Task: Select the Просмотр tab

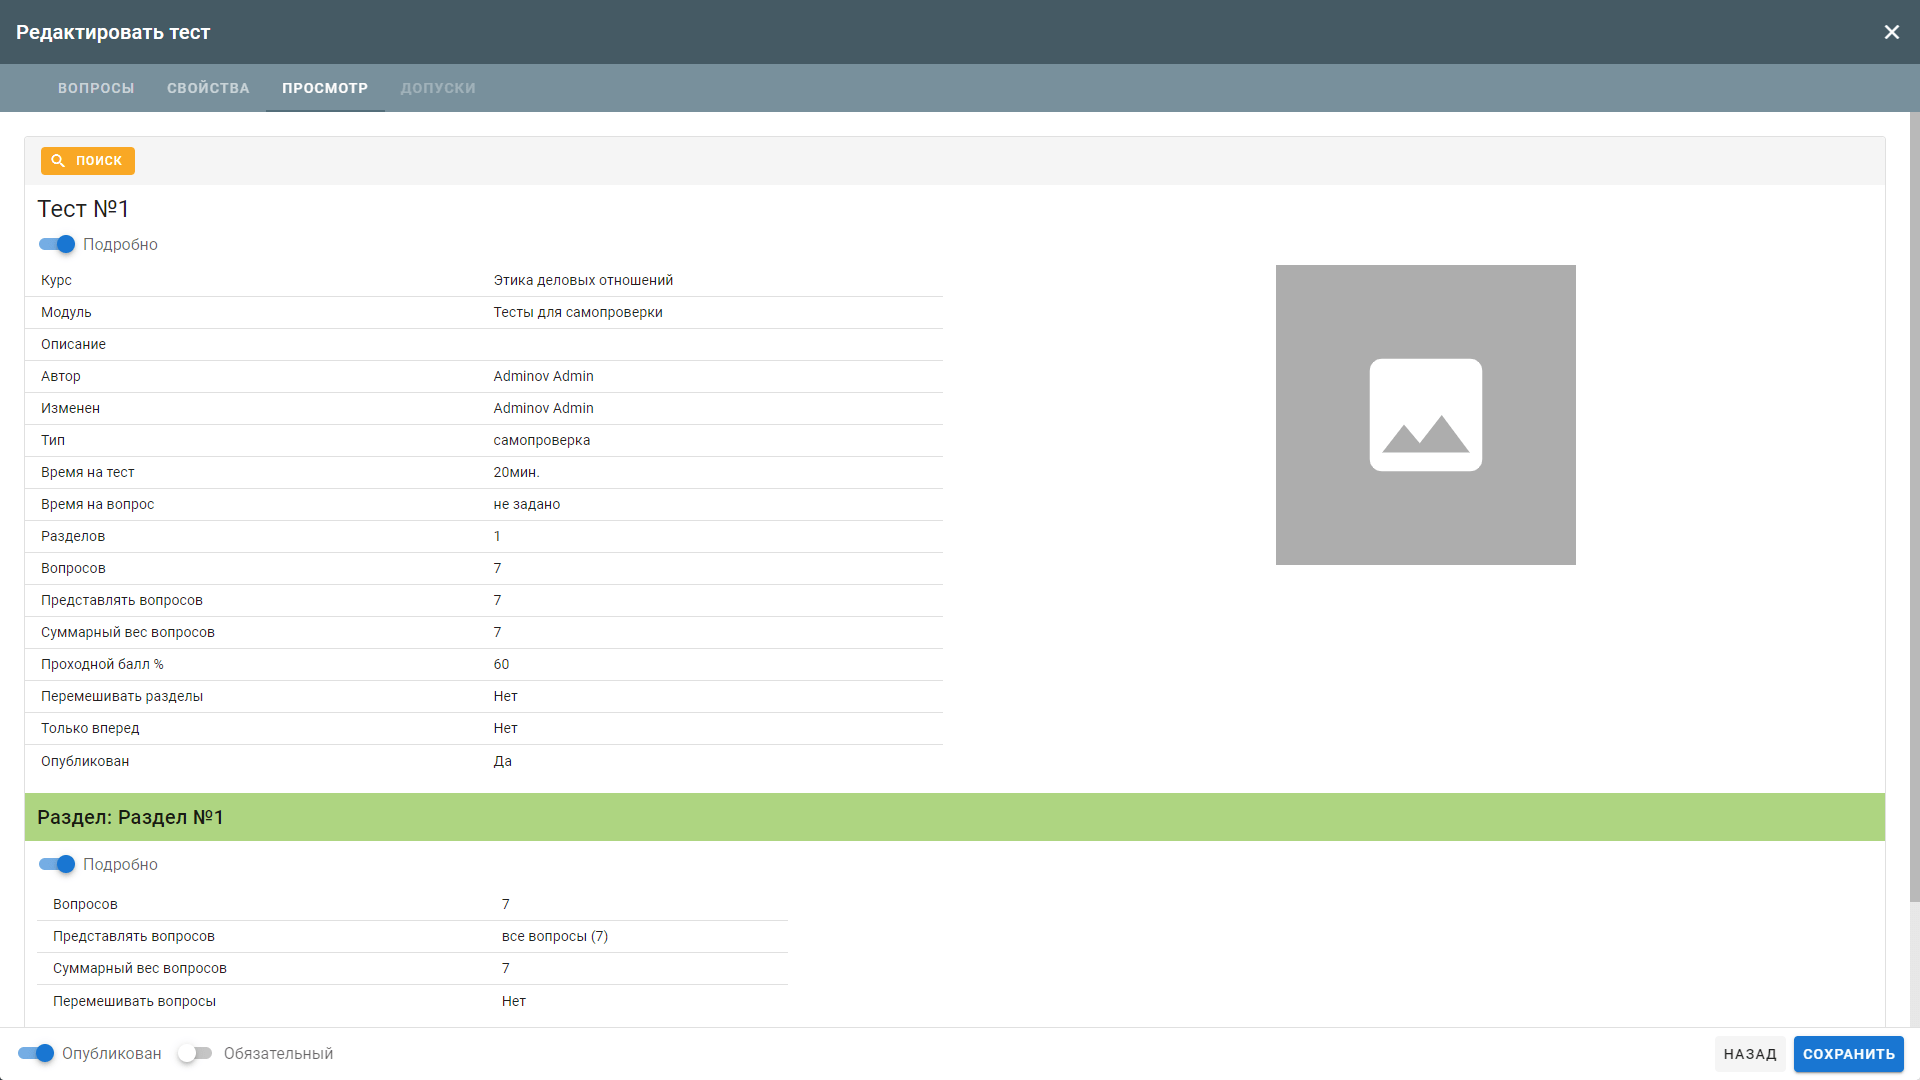Action: (x=325, y=88)
